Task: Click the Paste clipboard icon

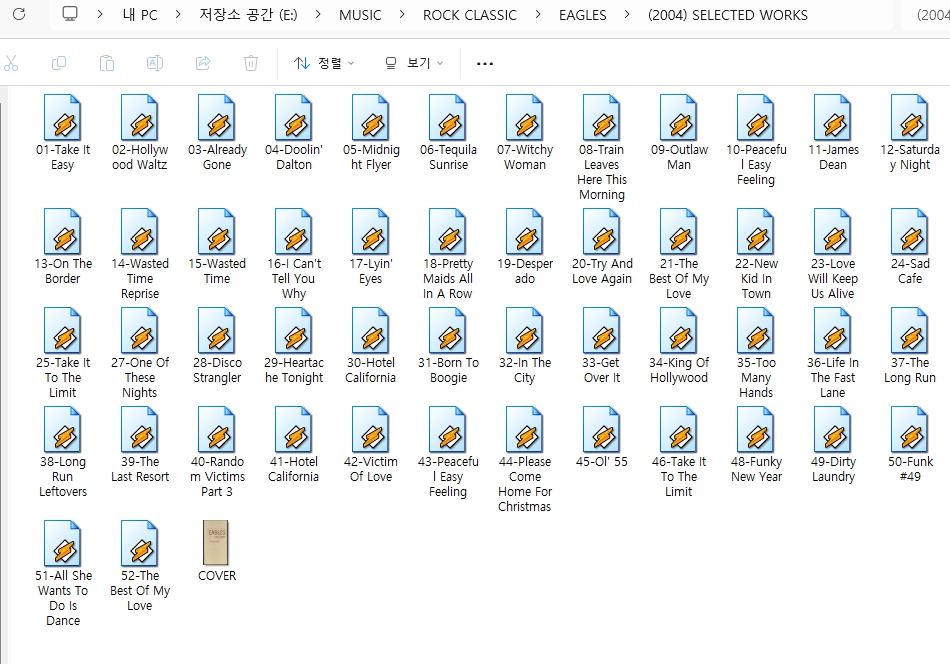Action: coord(107,63)
